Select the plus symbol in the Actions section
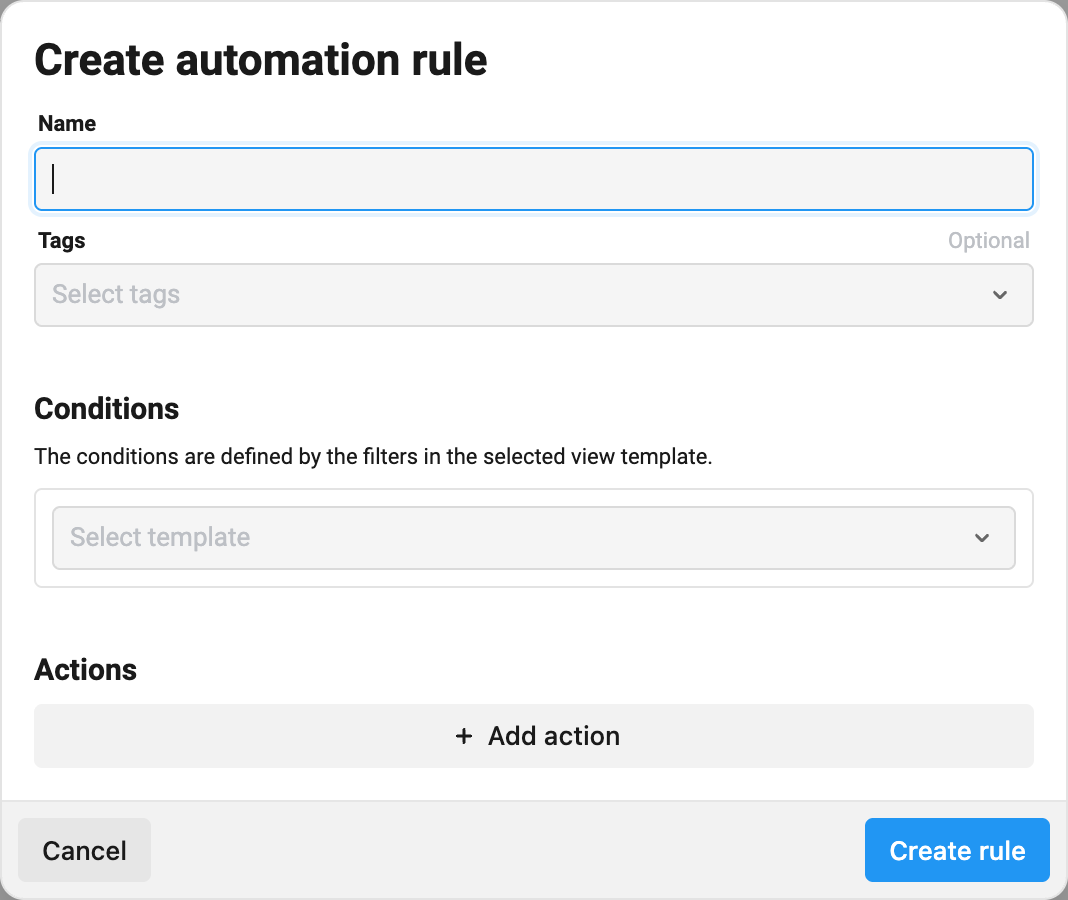This screenshot has width=1068, height=900. tap(464, 735)
